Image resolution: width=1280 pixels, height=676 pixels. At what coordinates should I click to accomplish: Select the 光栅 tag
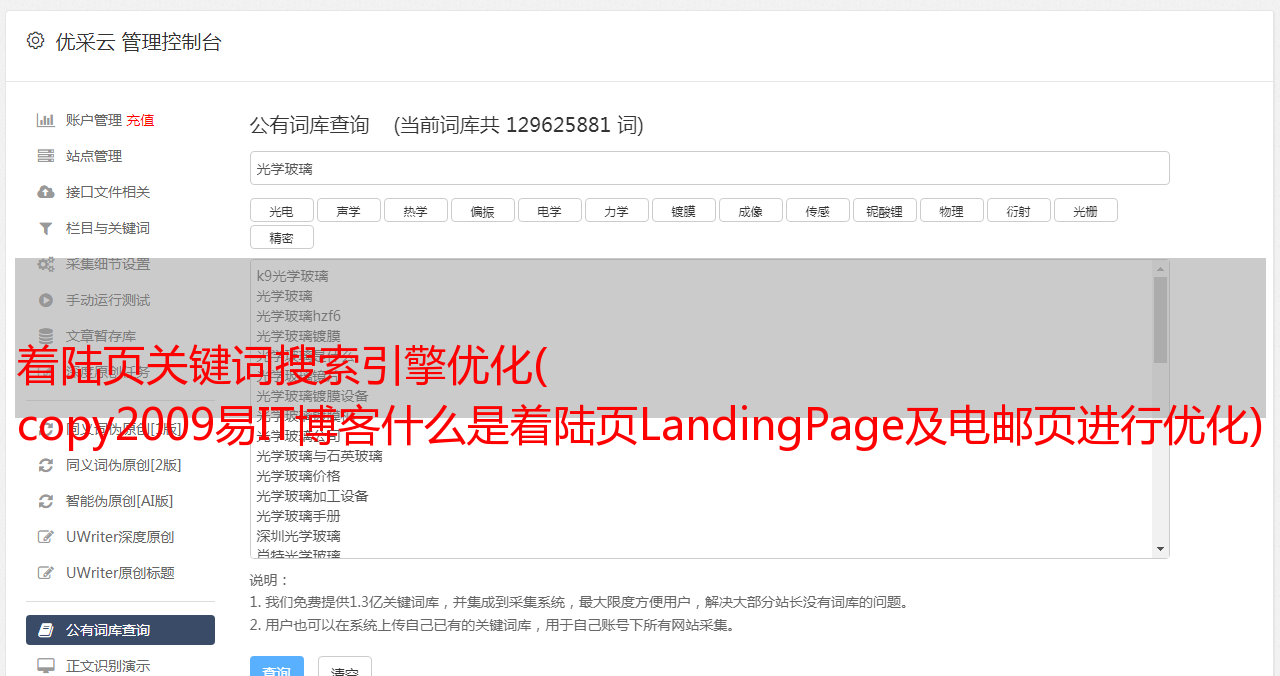[x=1086, y=210]
